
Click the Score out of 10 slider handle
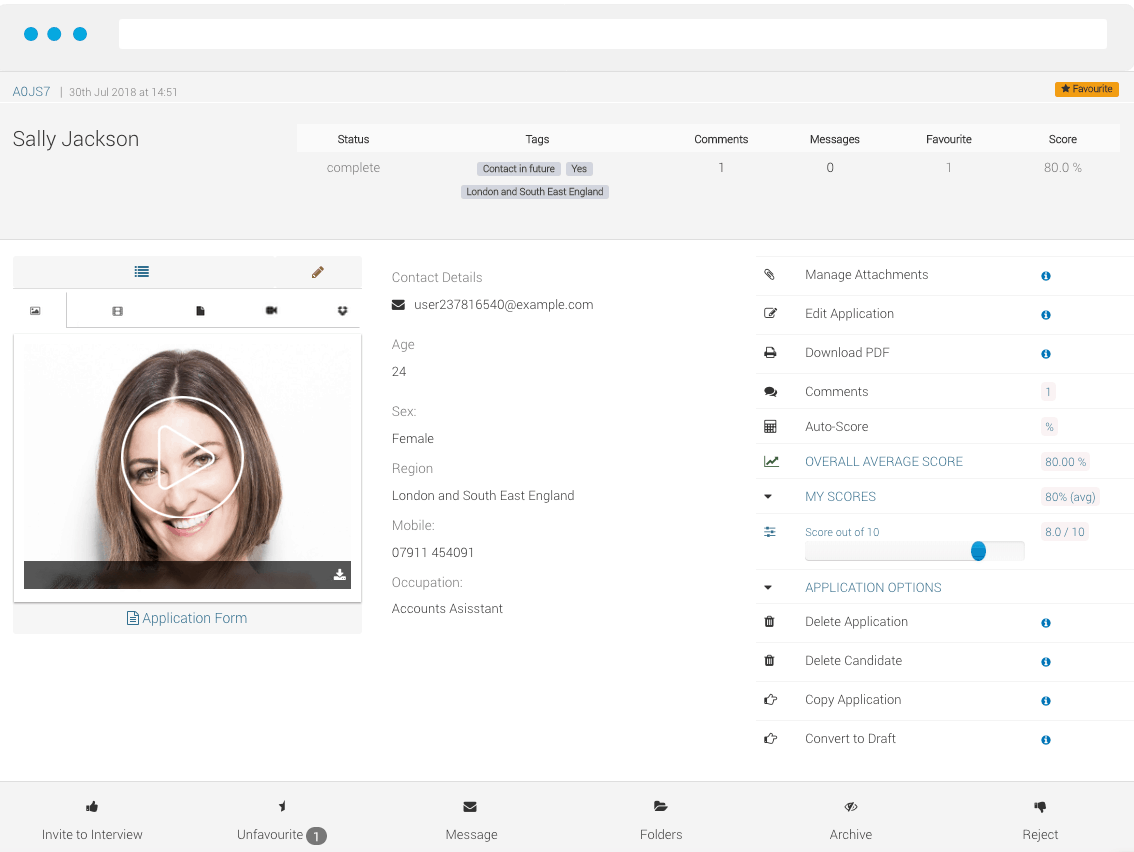point(978,551)
